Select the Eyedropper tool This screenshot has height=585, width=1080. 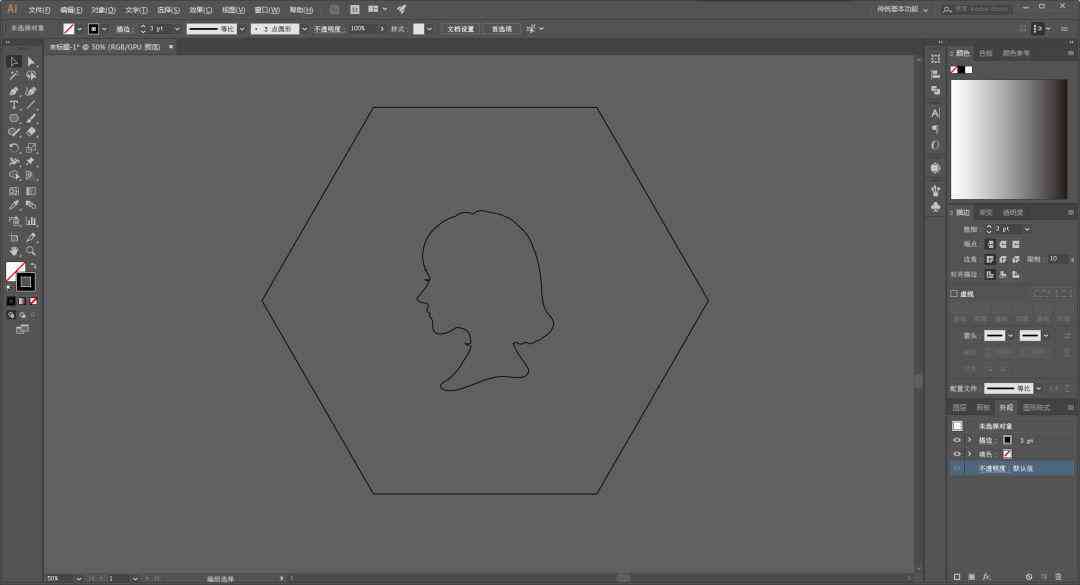pyautogui.click(x=14, y=205)
